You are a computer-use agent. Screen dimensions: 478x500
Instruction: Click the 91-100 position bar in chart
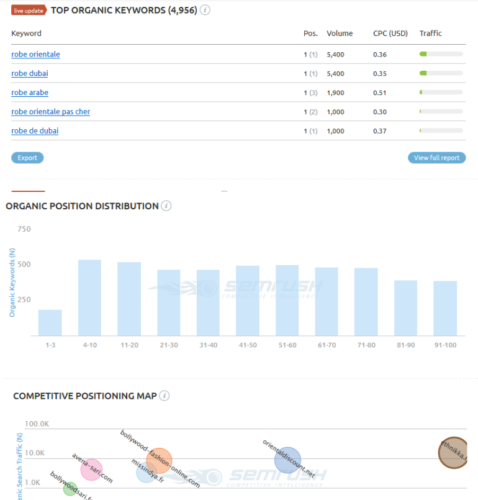click(x=445, y=308)
